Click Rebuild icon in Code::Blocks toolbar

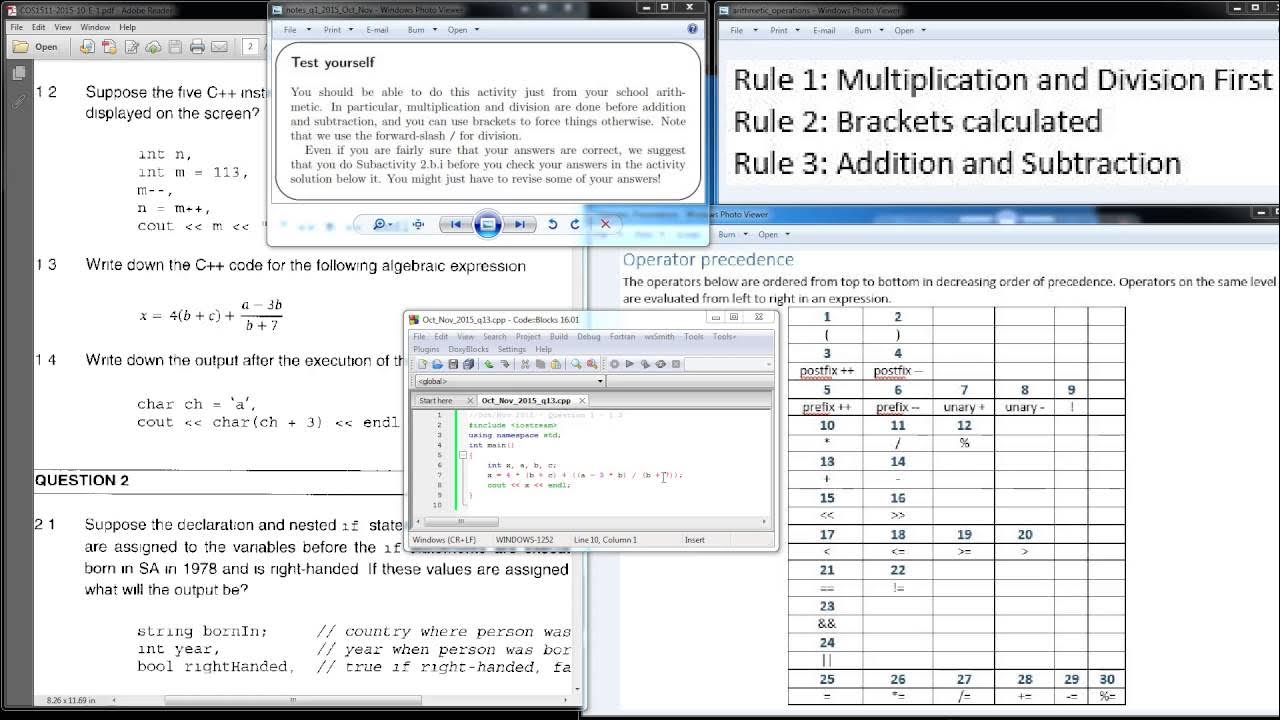tap(660, 364)
